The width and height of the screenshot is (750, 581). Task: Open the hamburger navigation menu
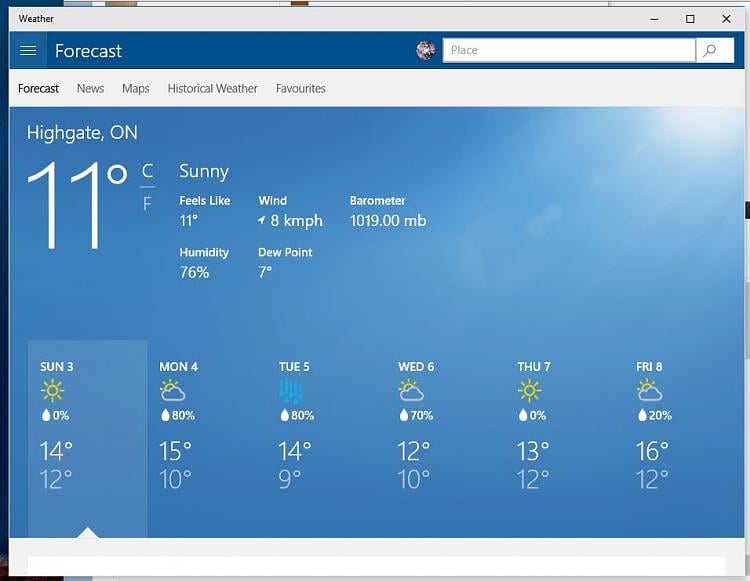click(x=28, y=50)
